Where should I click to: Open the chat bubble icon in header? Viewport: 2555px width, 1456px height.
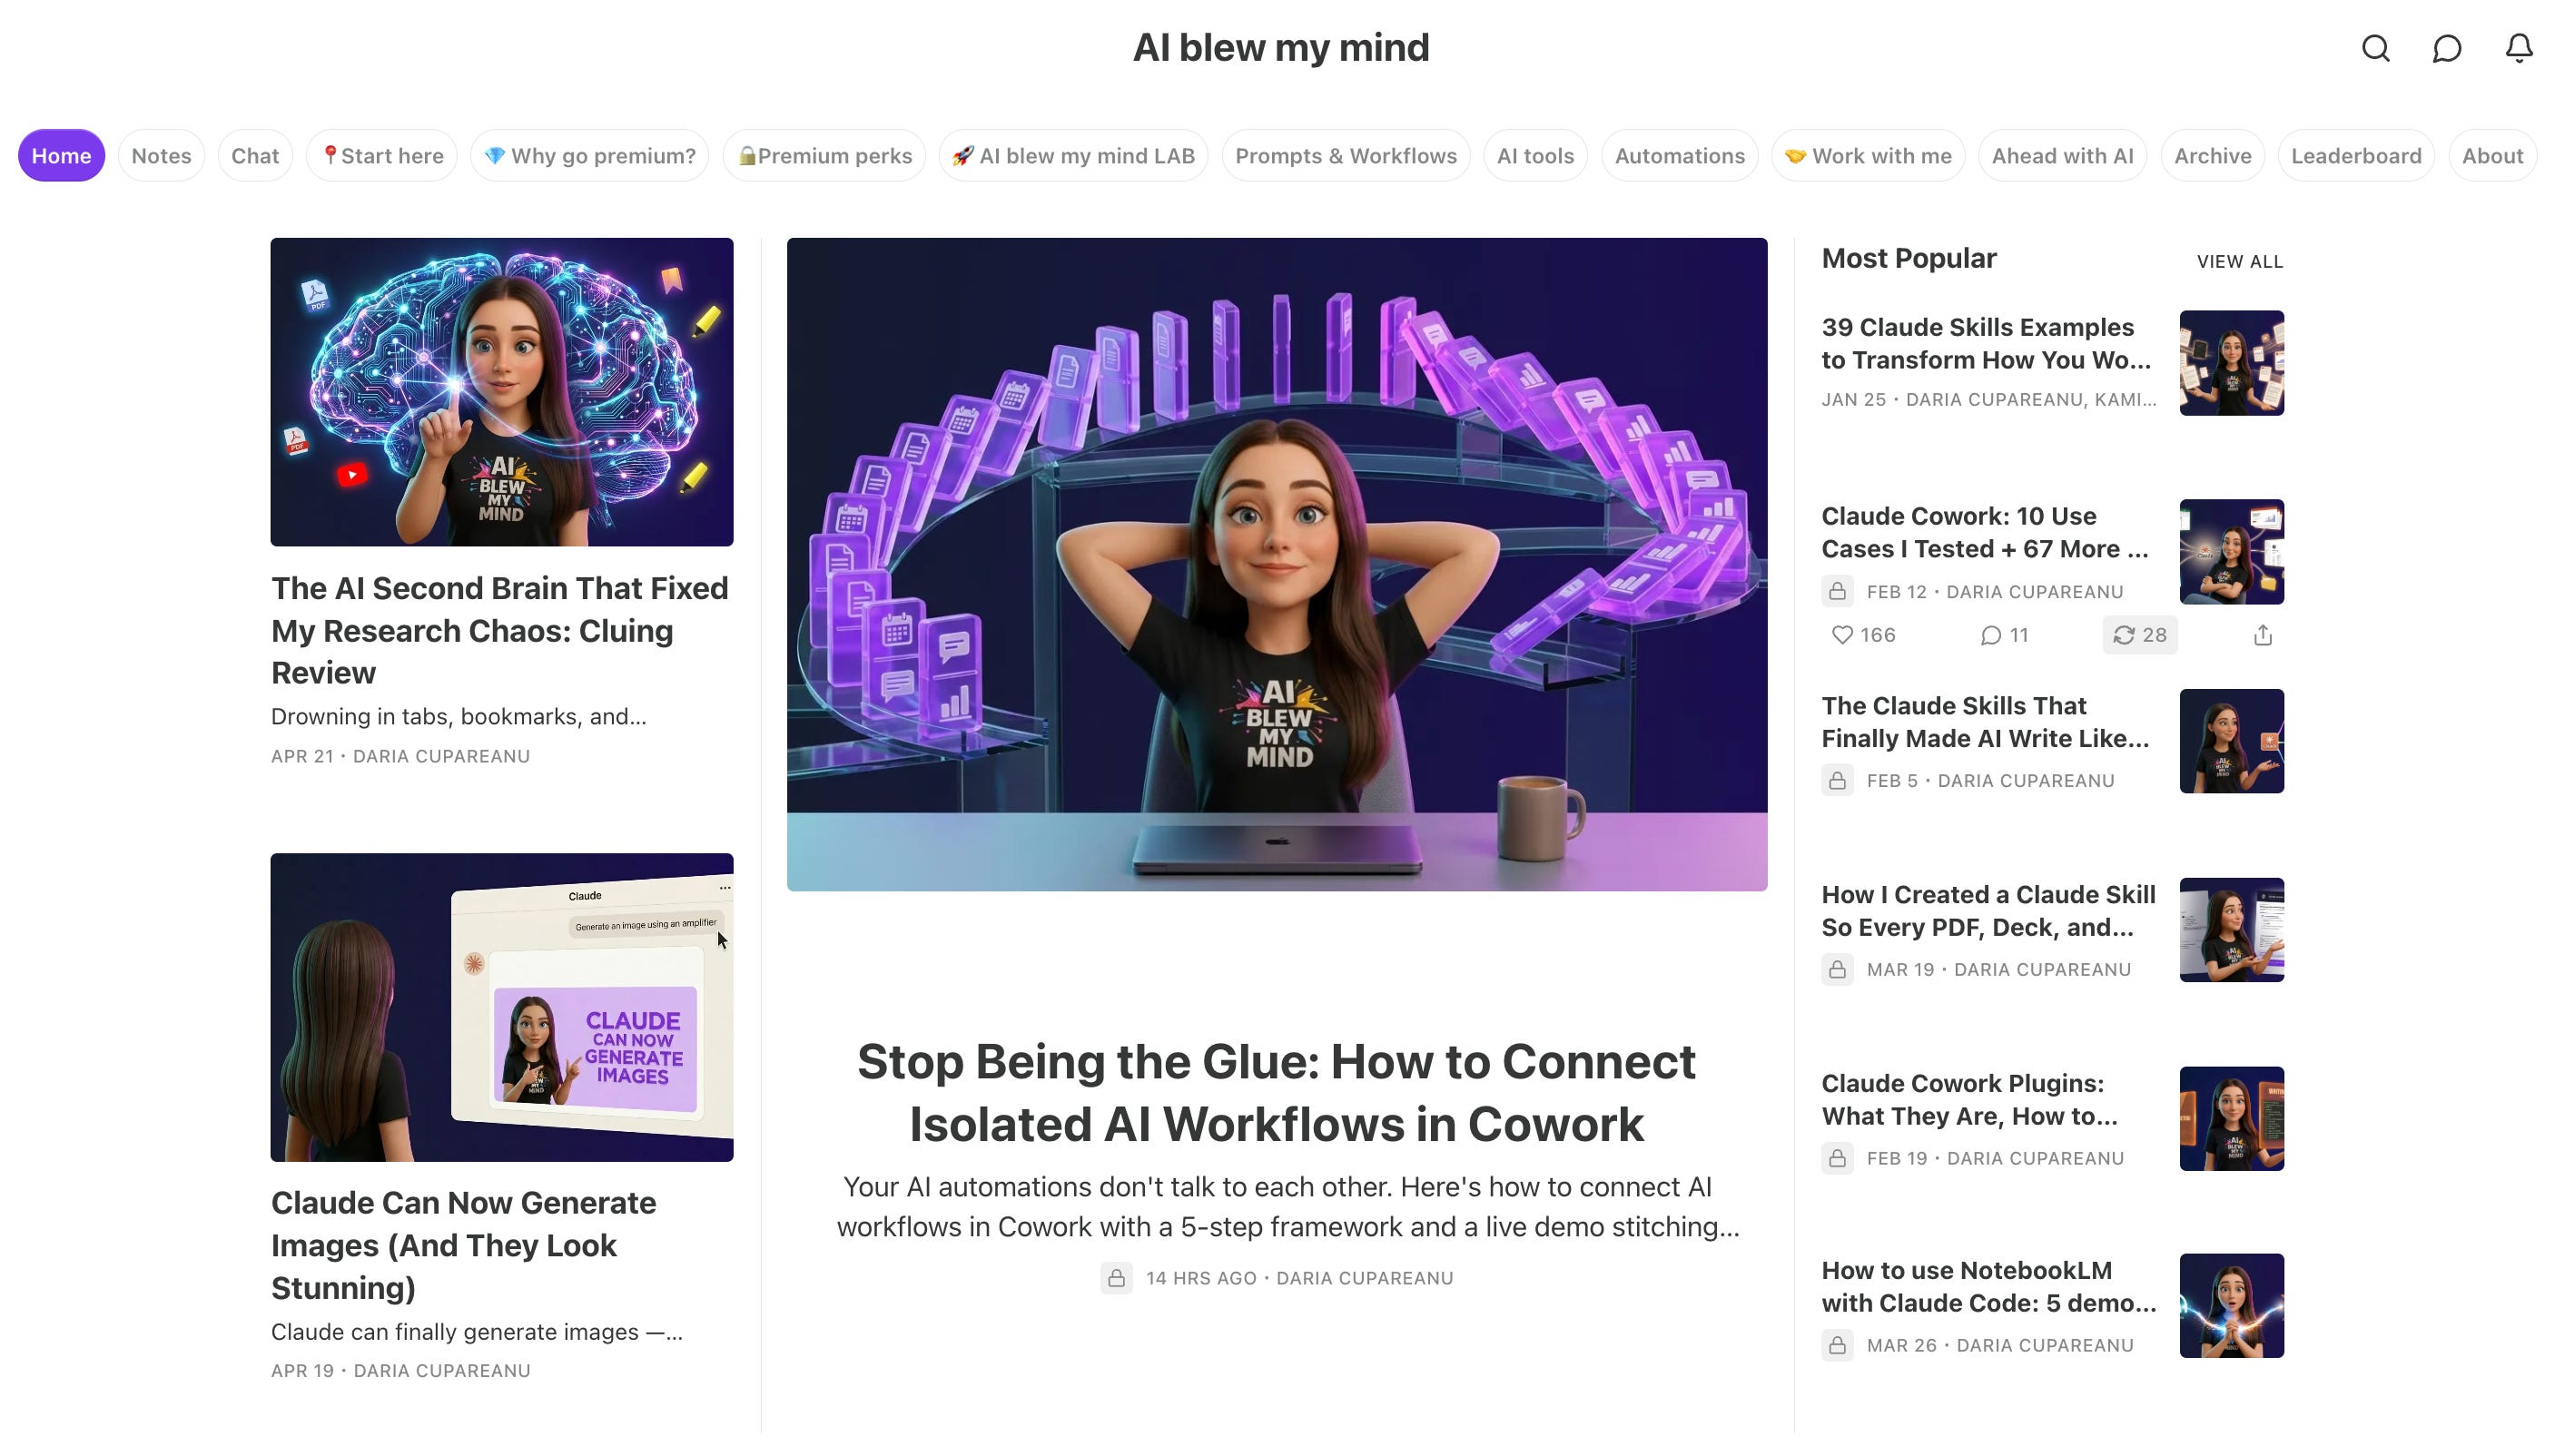[2446, 48]
